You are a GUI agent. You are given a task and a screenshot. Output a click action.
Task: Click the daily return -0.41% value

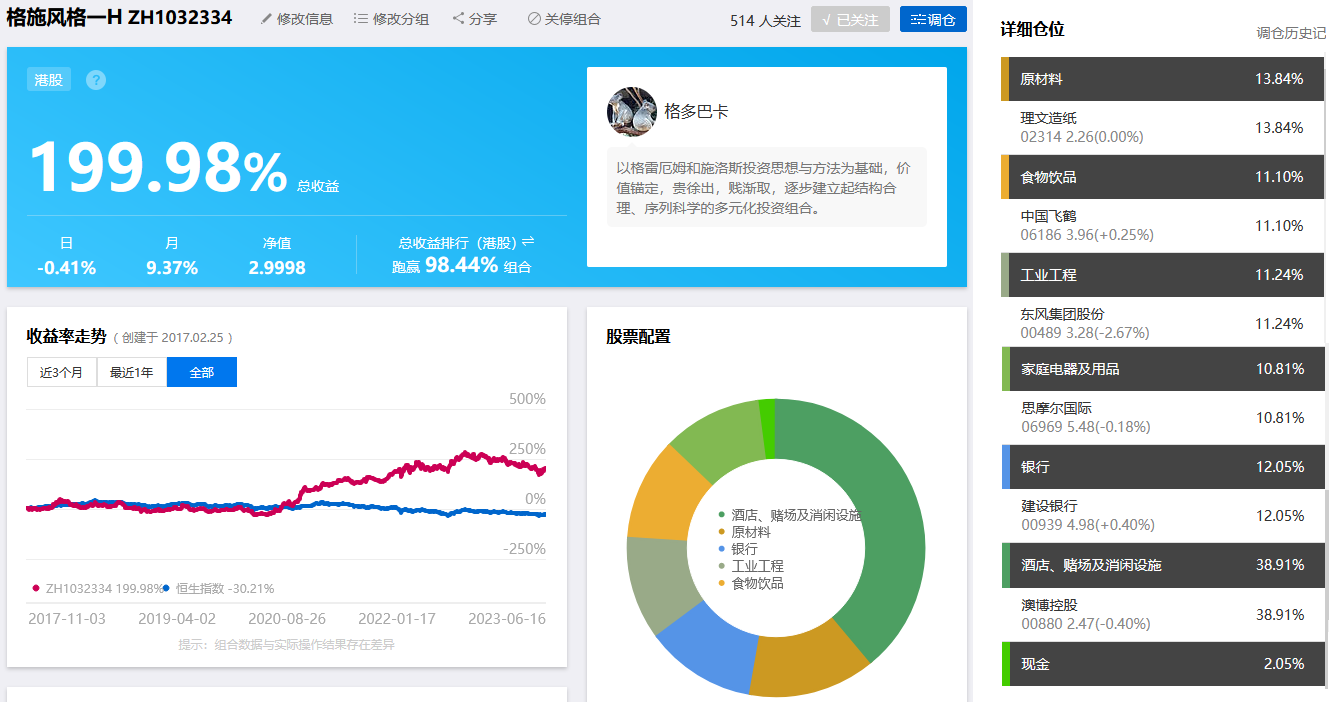66,267
